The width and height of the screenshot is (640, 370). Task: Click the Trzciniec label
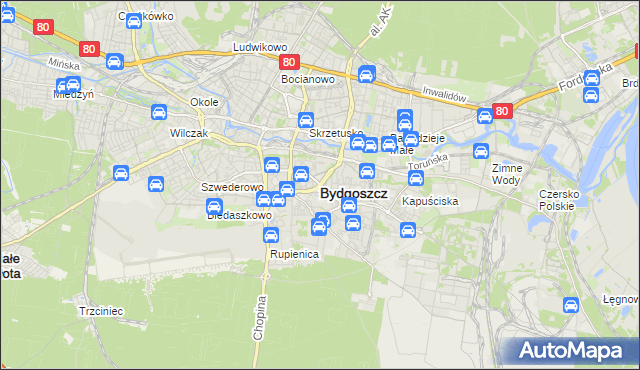tap(101, 312)
